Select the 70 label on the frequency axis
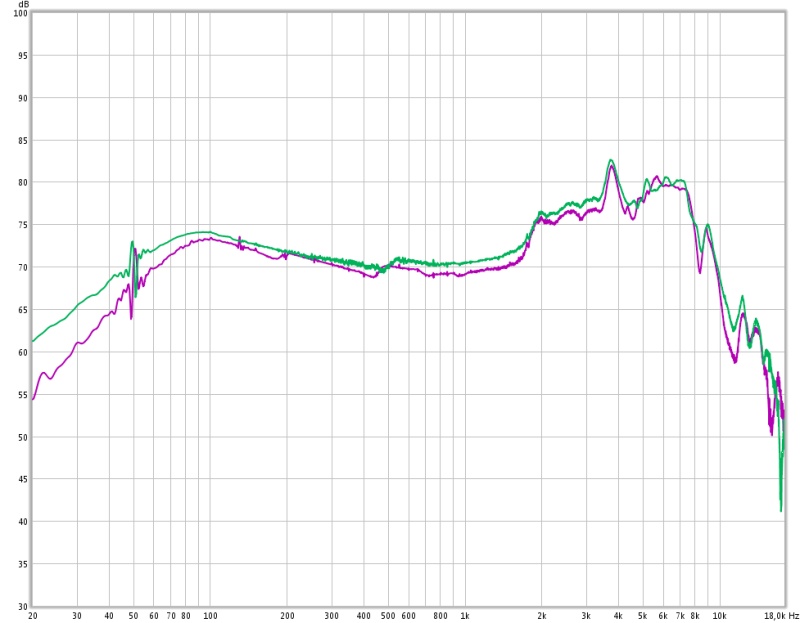The width and height of the screenshot is (800, 623). pyautogui.click(x=171, y=616)
